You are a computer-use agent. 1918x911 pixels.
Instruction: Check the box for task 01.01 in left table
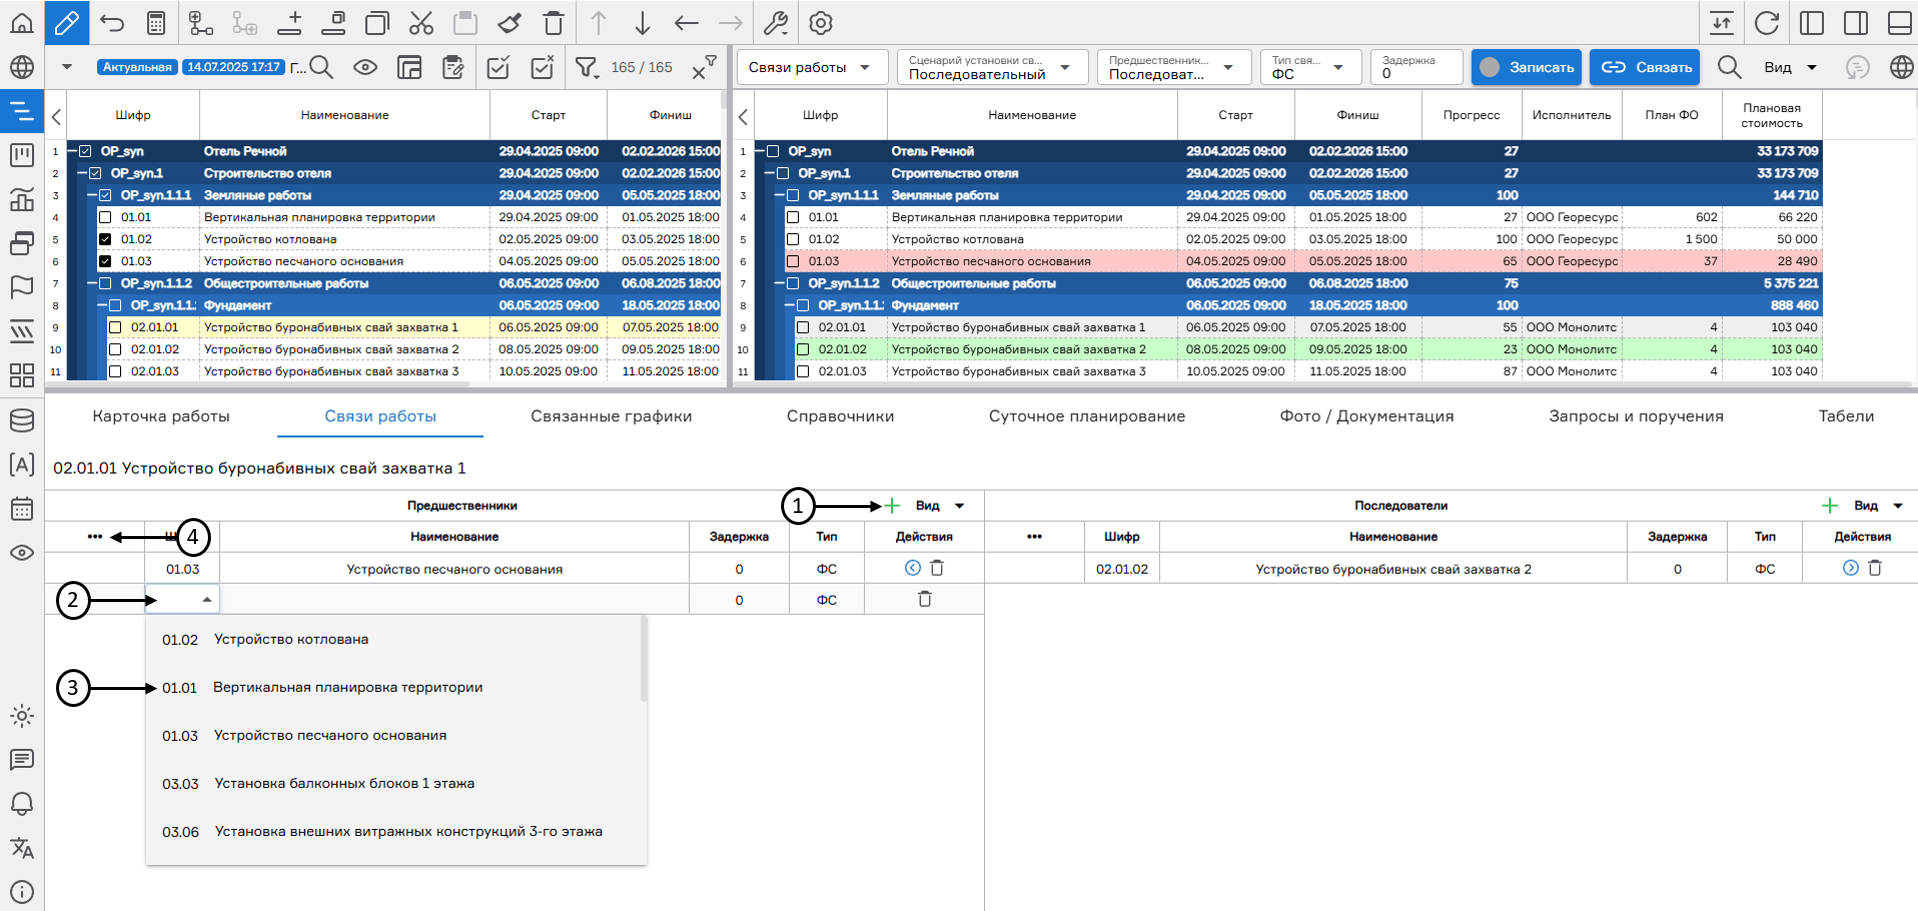(x=105, y=218)
